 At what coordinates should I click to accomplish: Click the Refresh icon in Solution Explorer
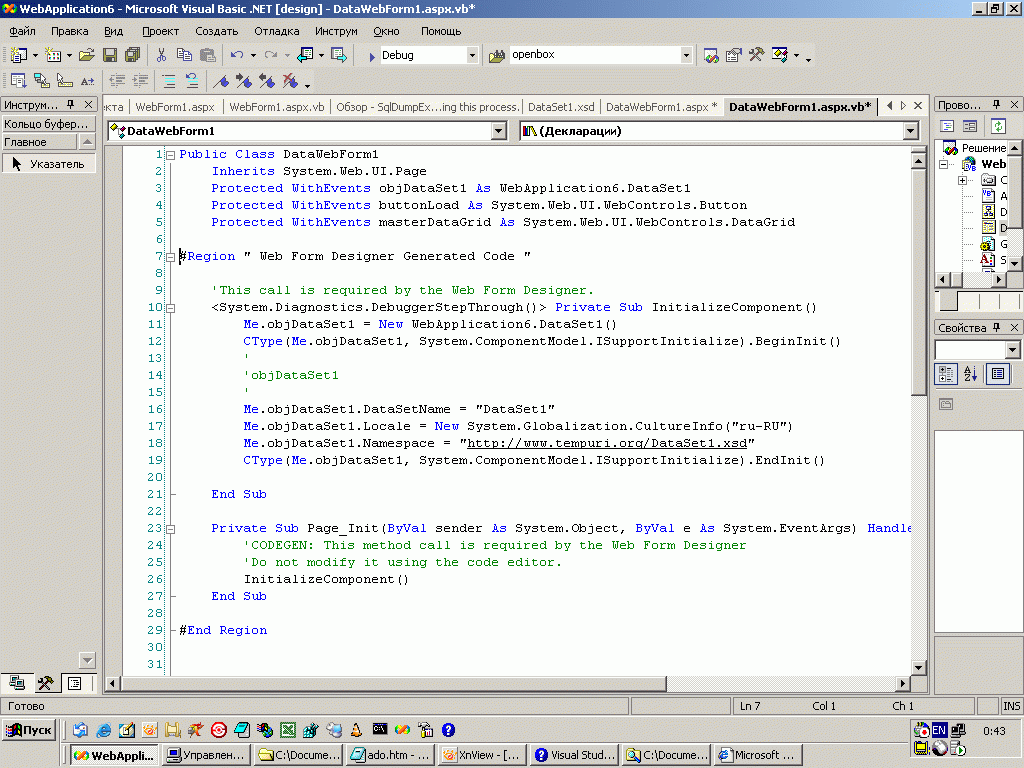pos(998,126)
